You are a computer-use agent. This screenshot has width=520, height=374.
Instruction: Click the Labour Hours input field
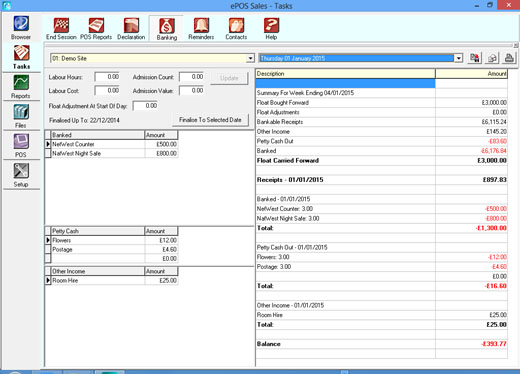pyautogui.click(x=107, y=77)
